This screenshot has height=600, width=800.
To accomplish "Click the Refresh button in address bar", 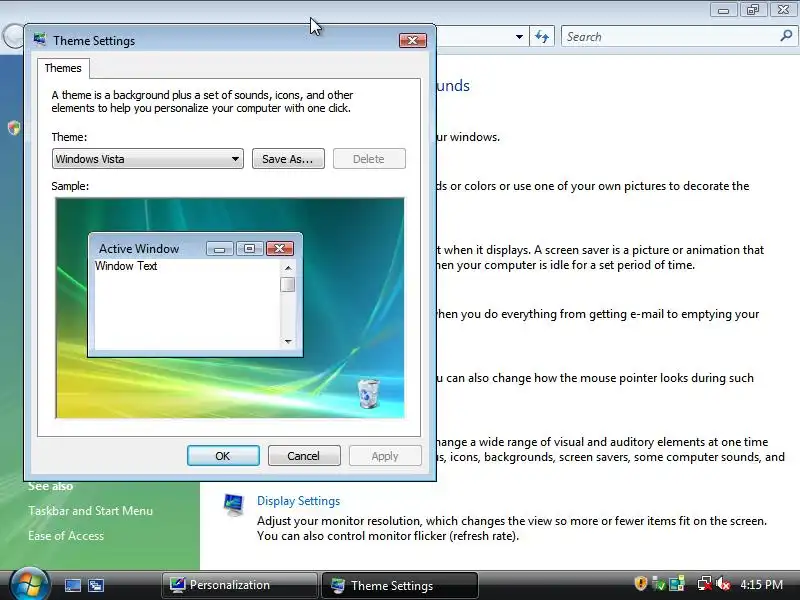I will pos(542,37).
